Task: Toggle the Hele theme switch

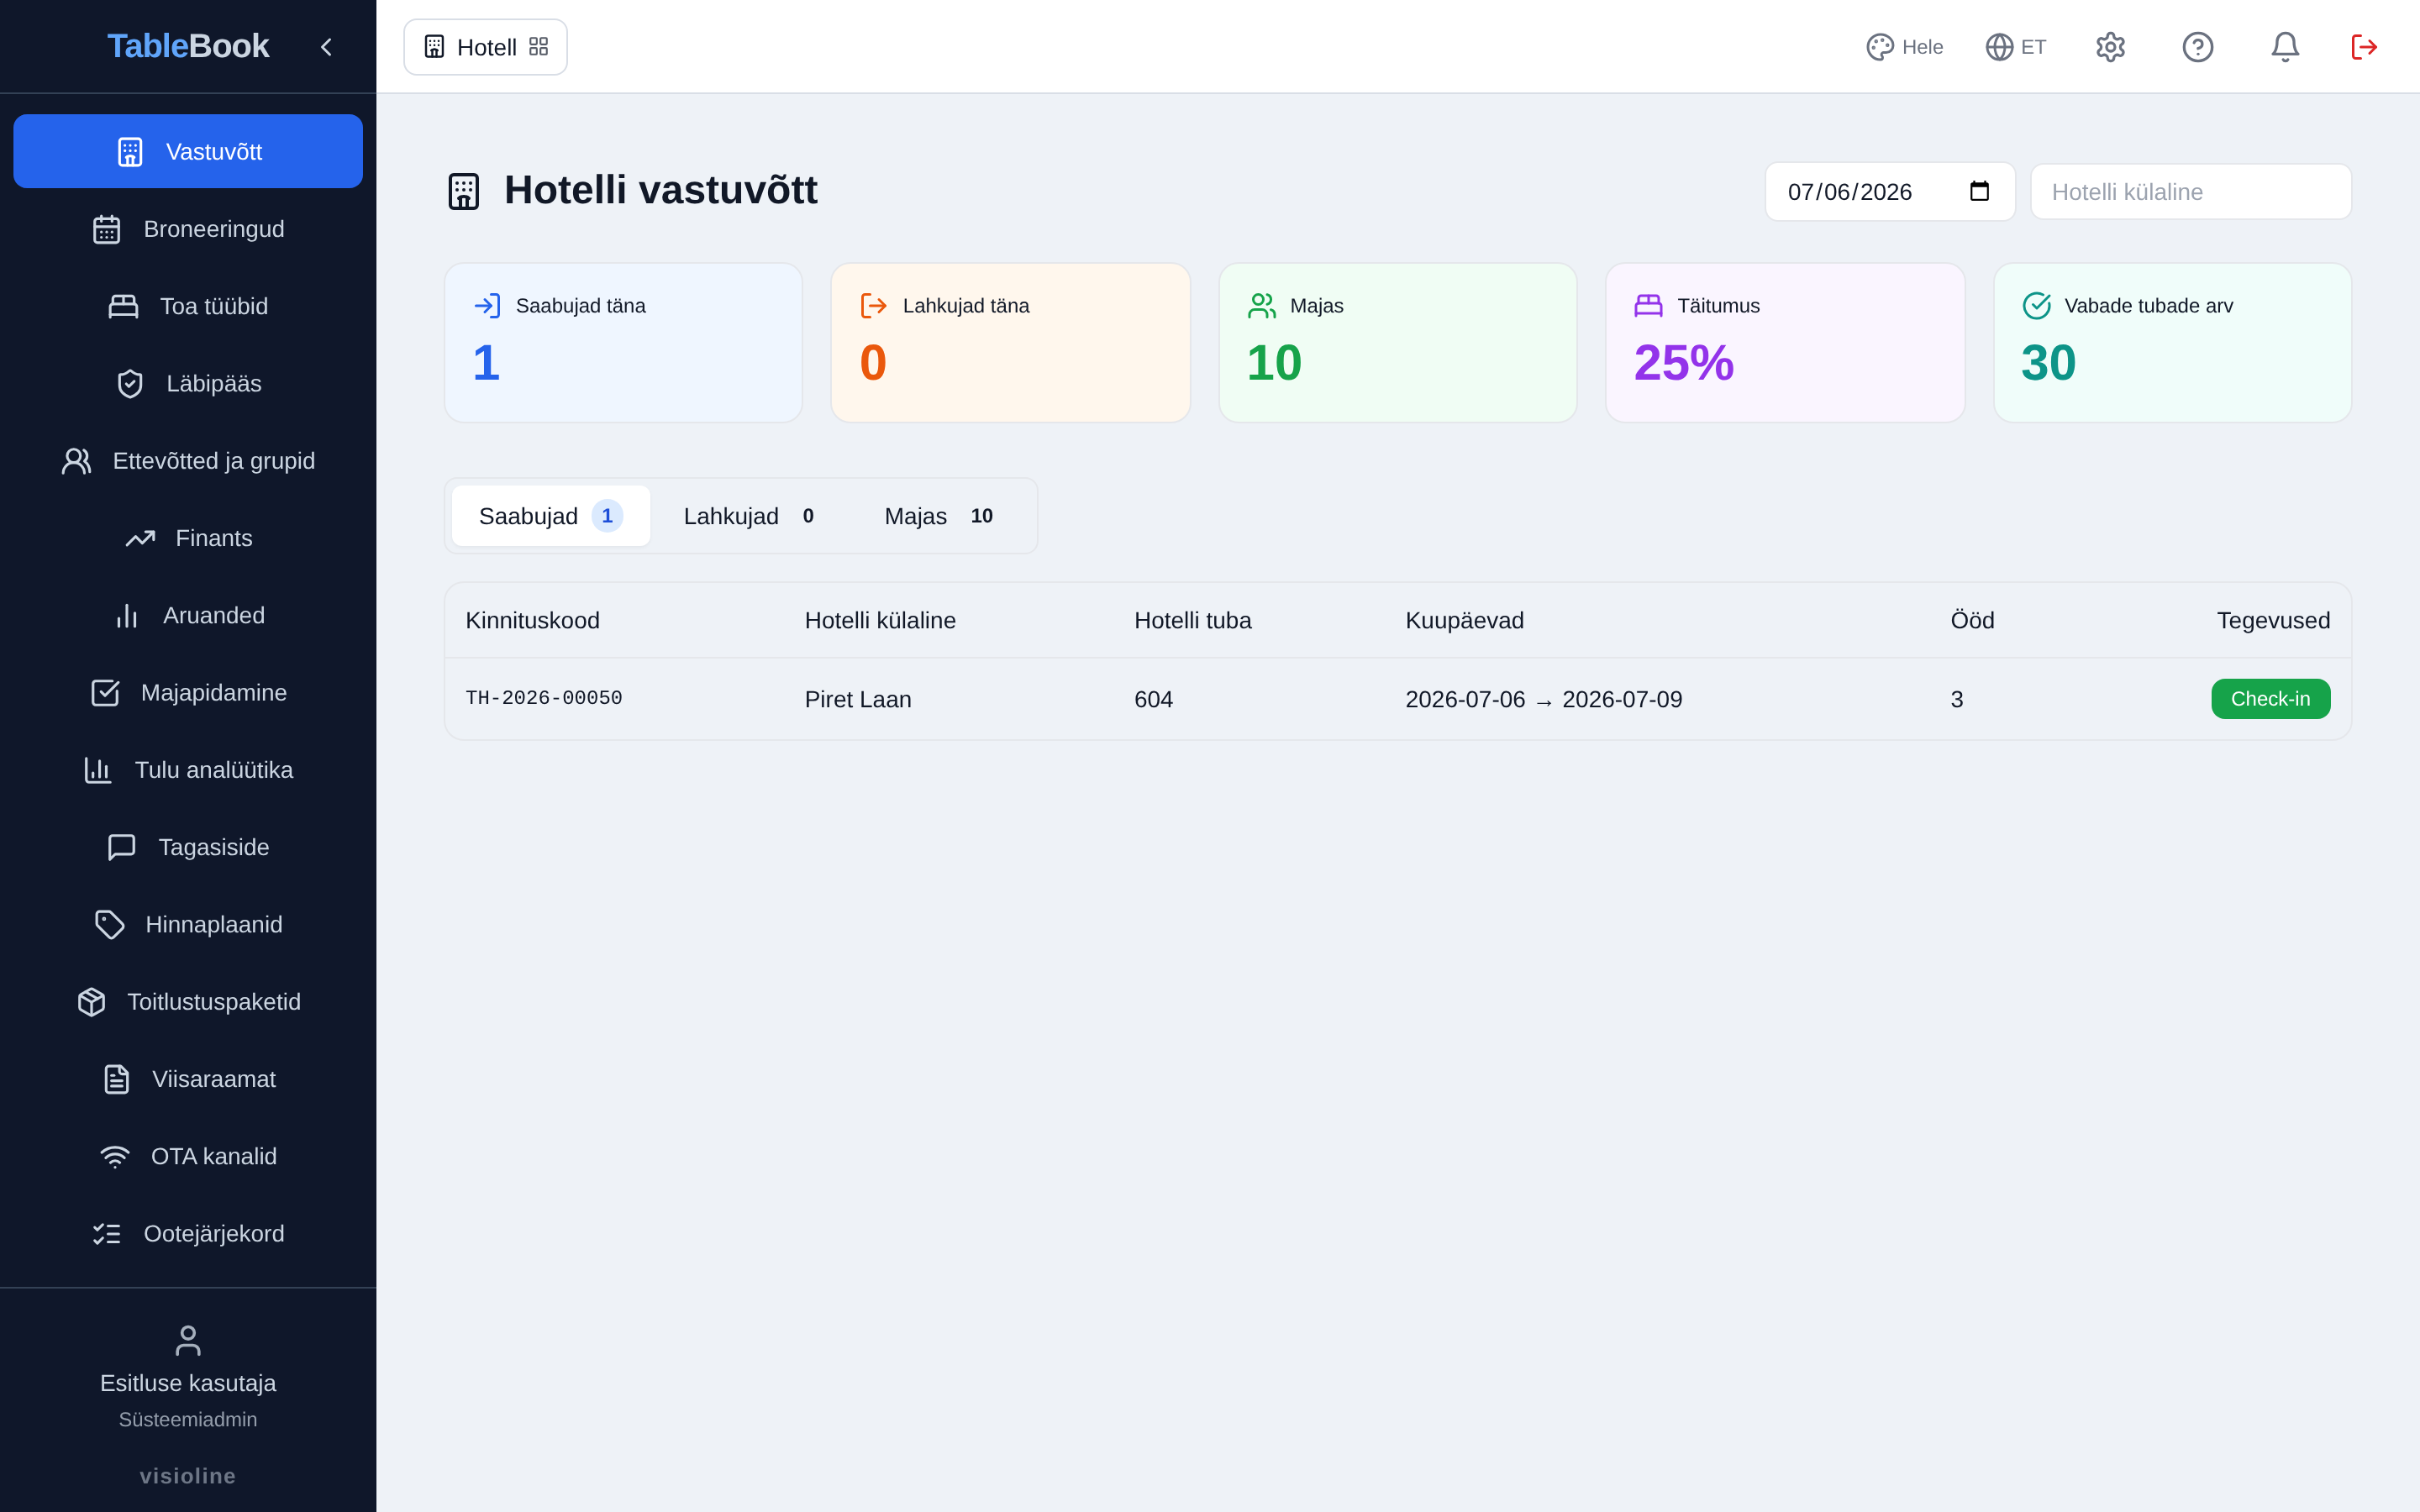Action: tap(1904, 47)
